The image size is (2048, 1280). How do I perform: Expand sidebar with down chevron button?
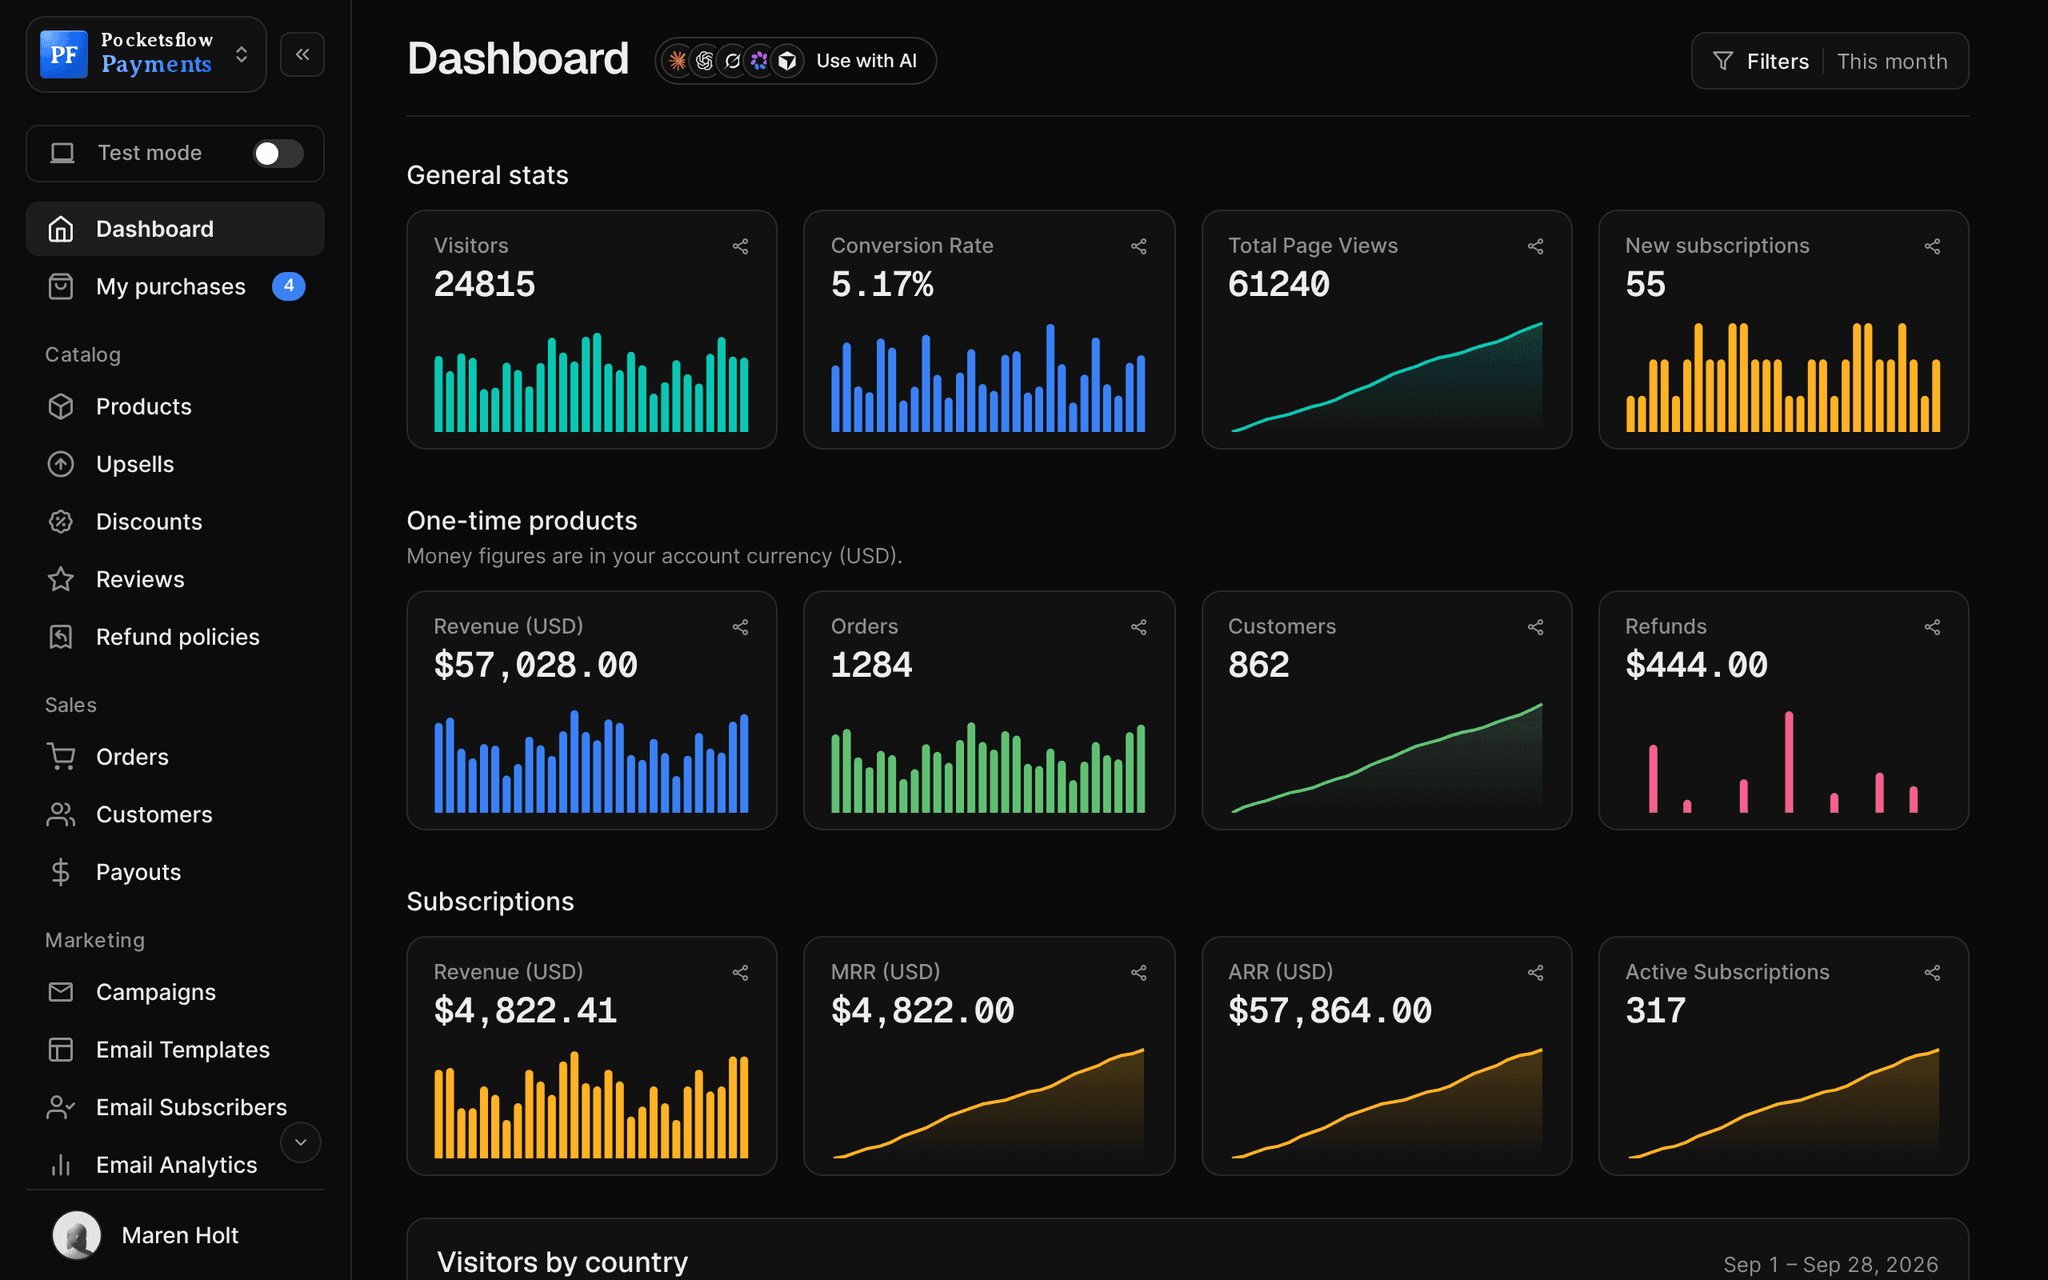(x=300, y=1142)
